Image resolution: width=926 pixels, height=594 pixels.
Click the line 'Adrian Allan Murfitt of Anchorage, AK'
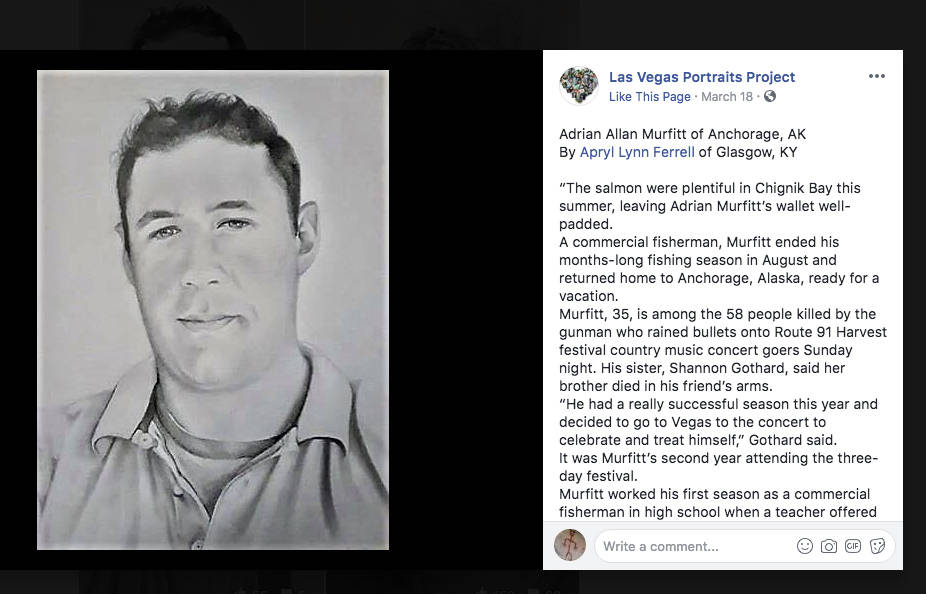click(x=682, y=135)
